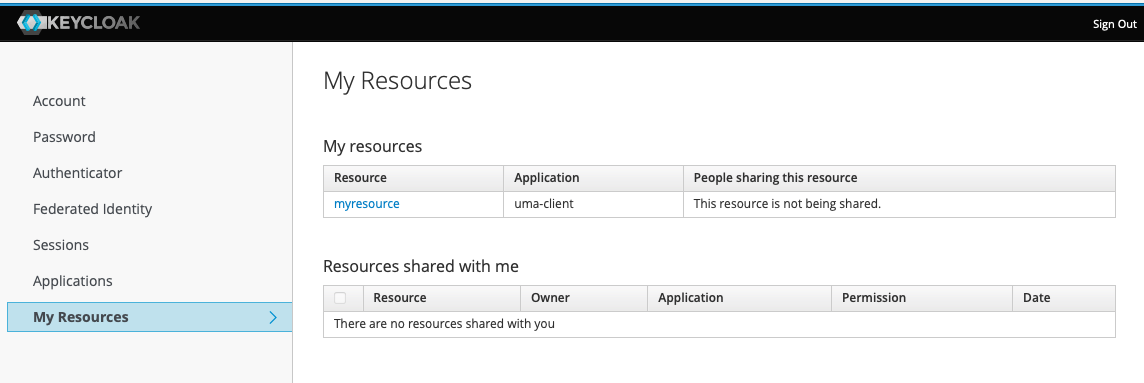
Task: Click the 'There are no resources shared with you' message
Action: 444,323
